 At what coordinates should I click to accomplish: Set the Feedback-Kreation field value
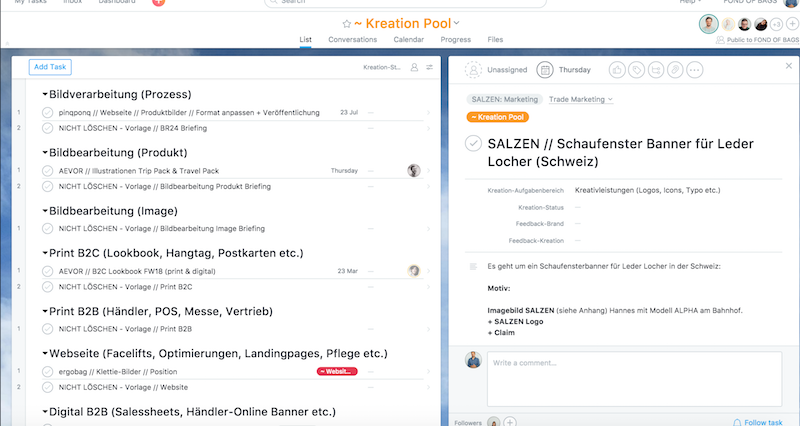(578, 240)
